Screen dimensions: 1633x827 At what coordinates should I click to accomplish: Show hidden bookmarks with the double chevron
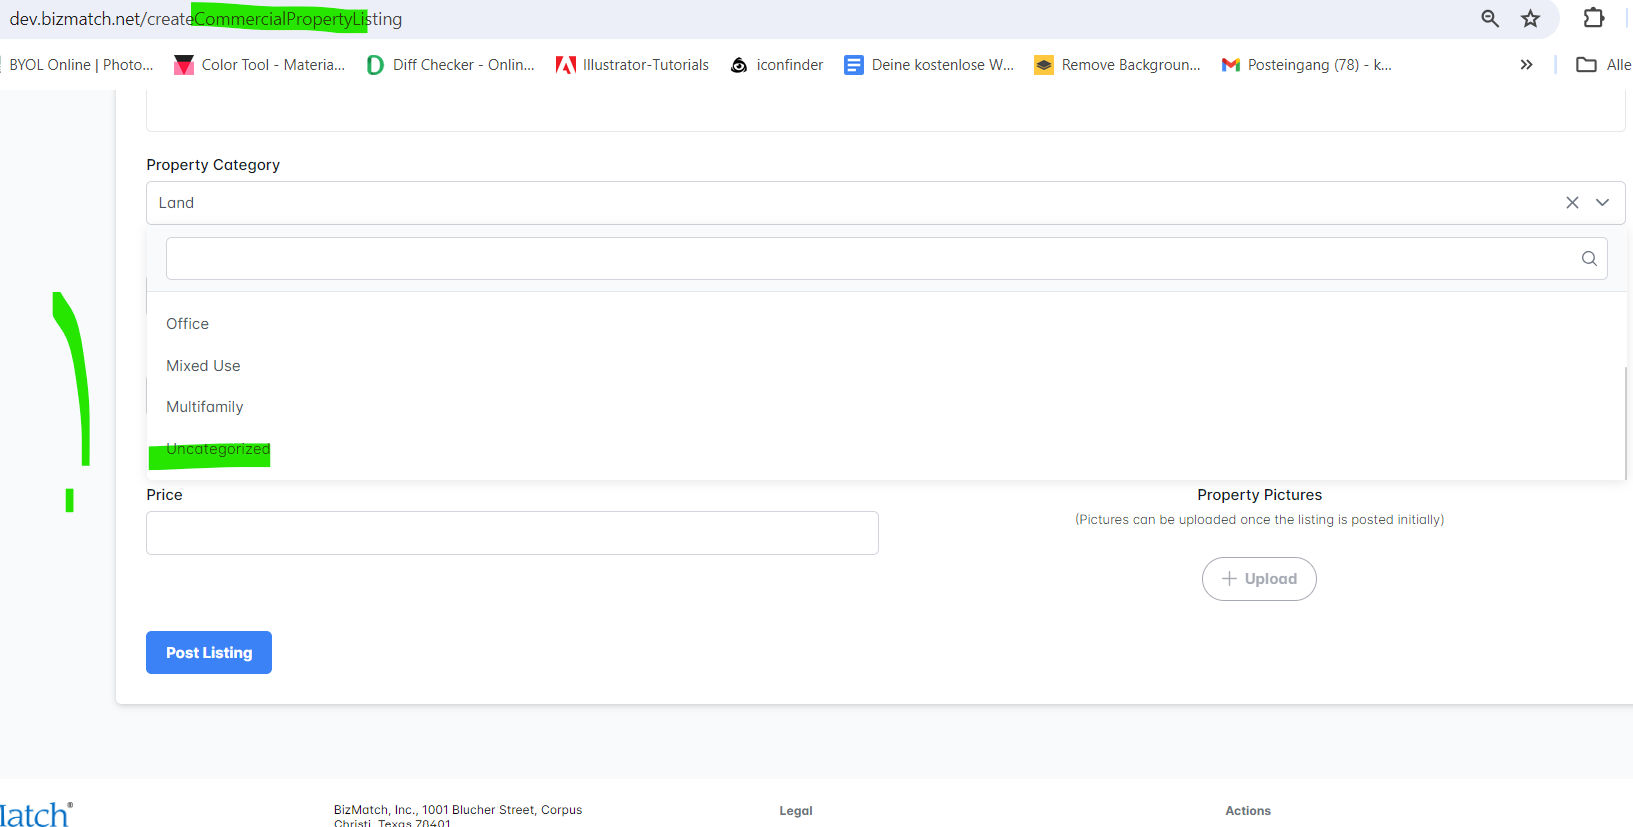pos(1526,65)
